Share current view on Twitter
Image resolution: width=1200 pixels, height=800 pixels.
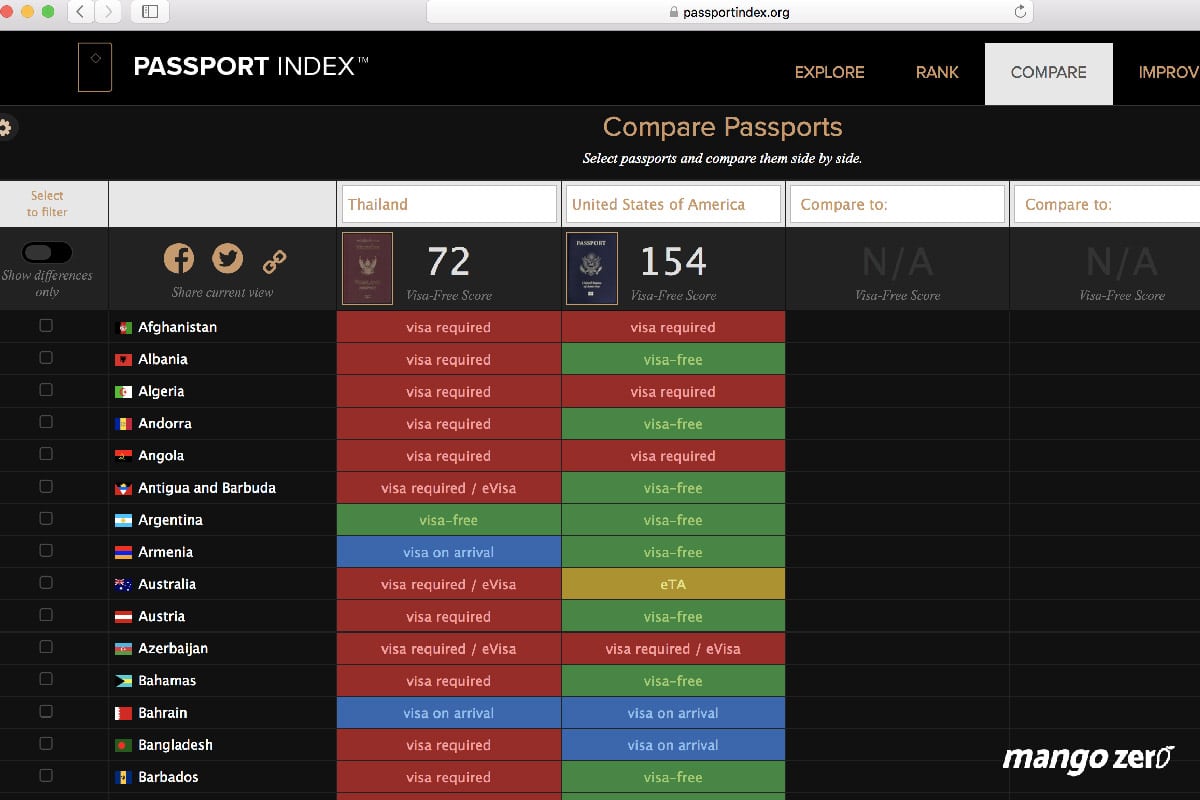coord(228,259)
